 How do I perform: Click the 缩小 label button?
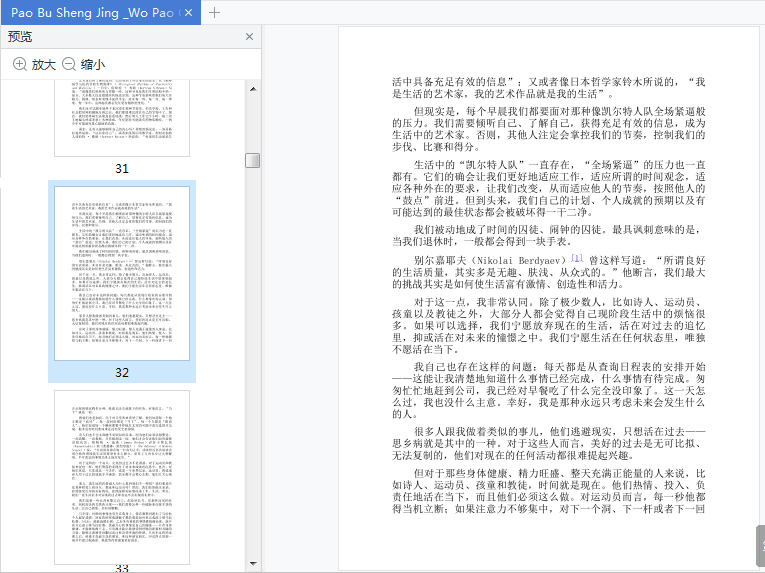pos(93,64)
